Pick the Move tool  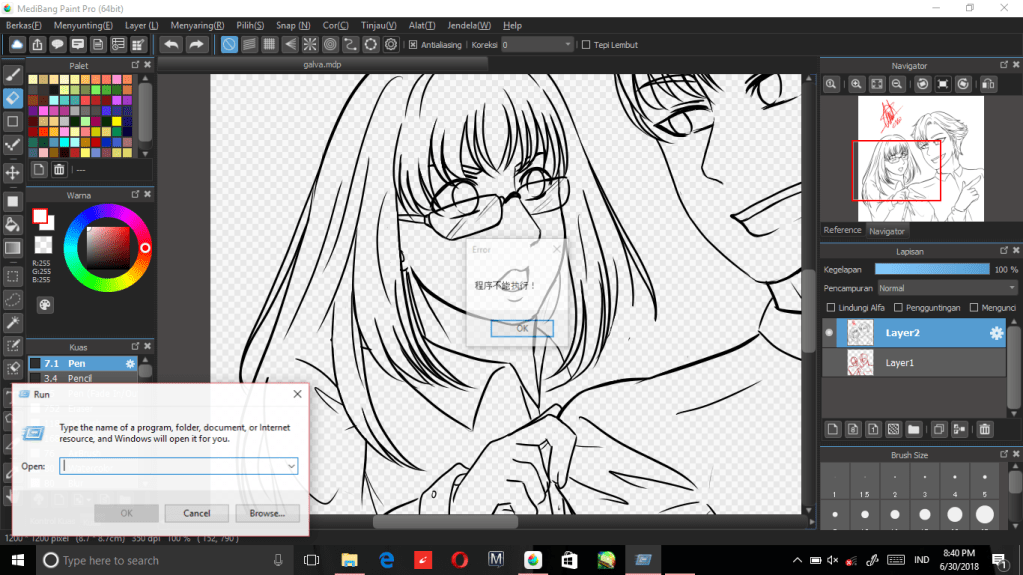click(13, 173)
